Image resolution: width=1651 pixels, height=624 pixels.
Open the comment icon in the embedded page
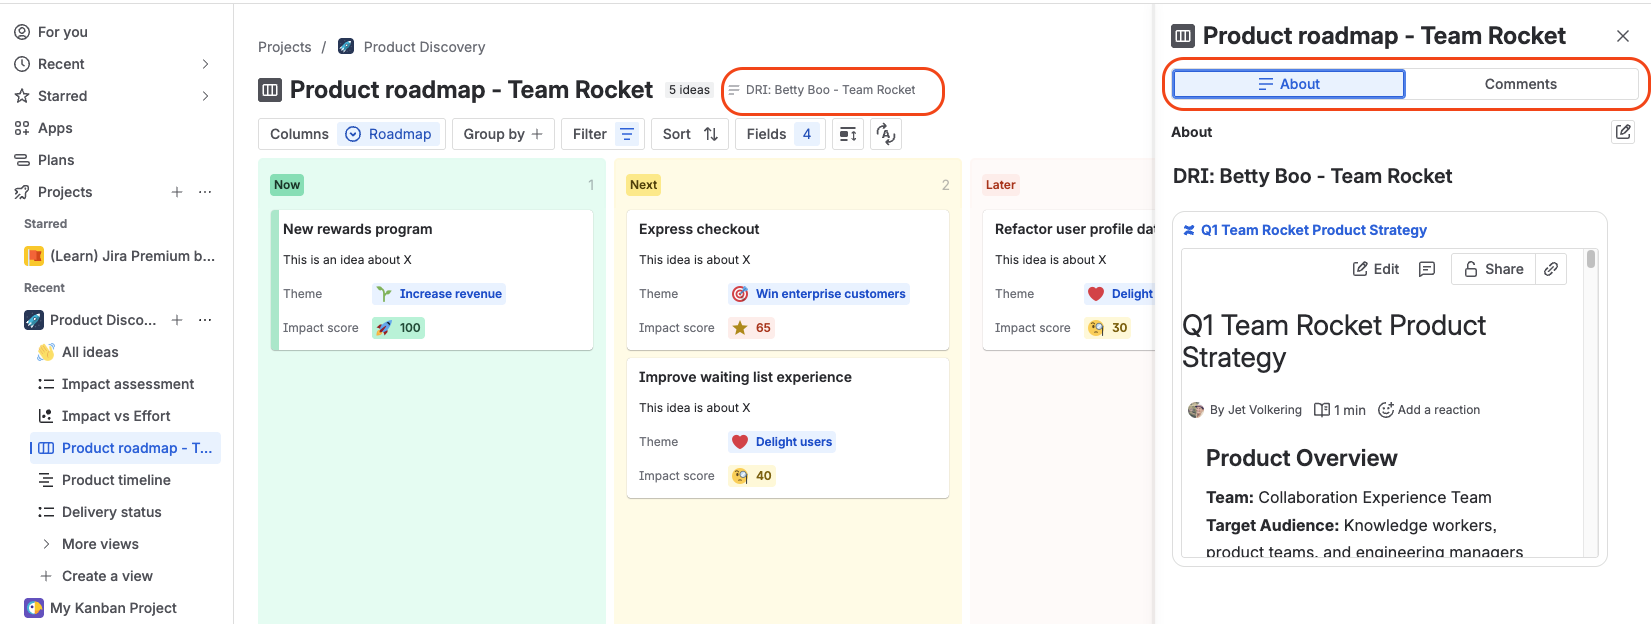[1427, 269]
